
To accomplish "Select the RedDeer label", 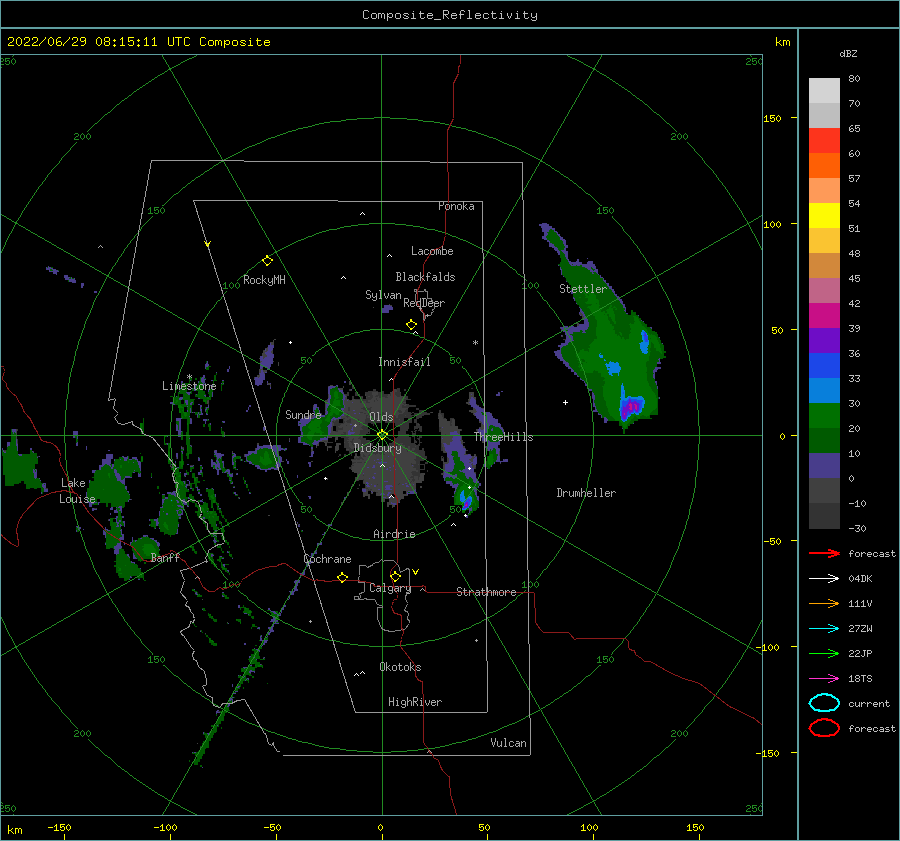I will point(424,303).
